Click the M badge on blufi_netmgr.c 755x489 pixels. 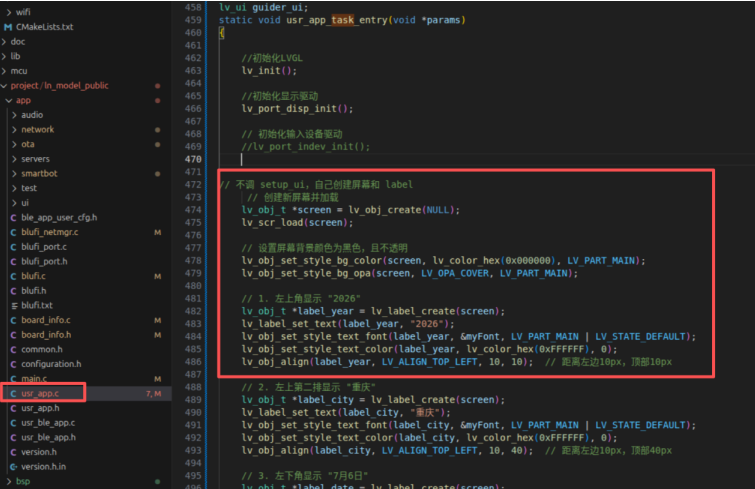click(157, 232)
